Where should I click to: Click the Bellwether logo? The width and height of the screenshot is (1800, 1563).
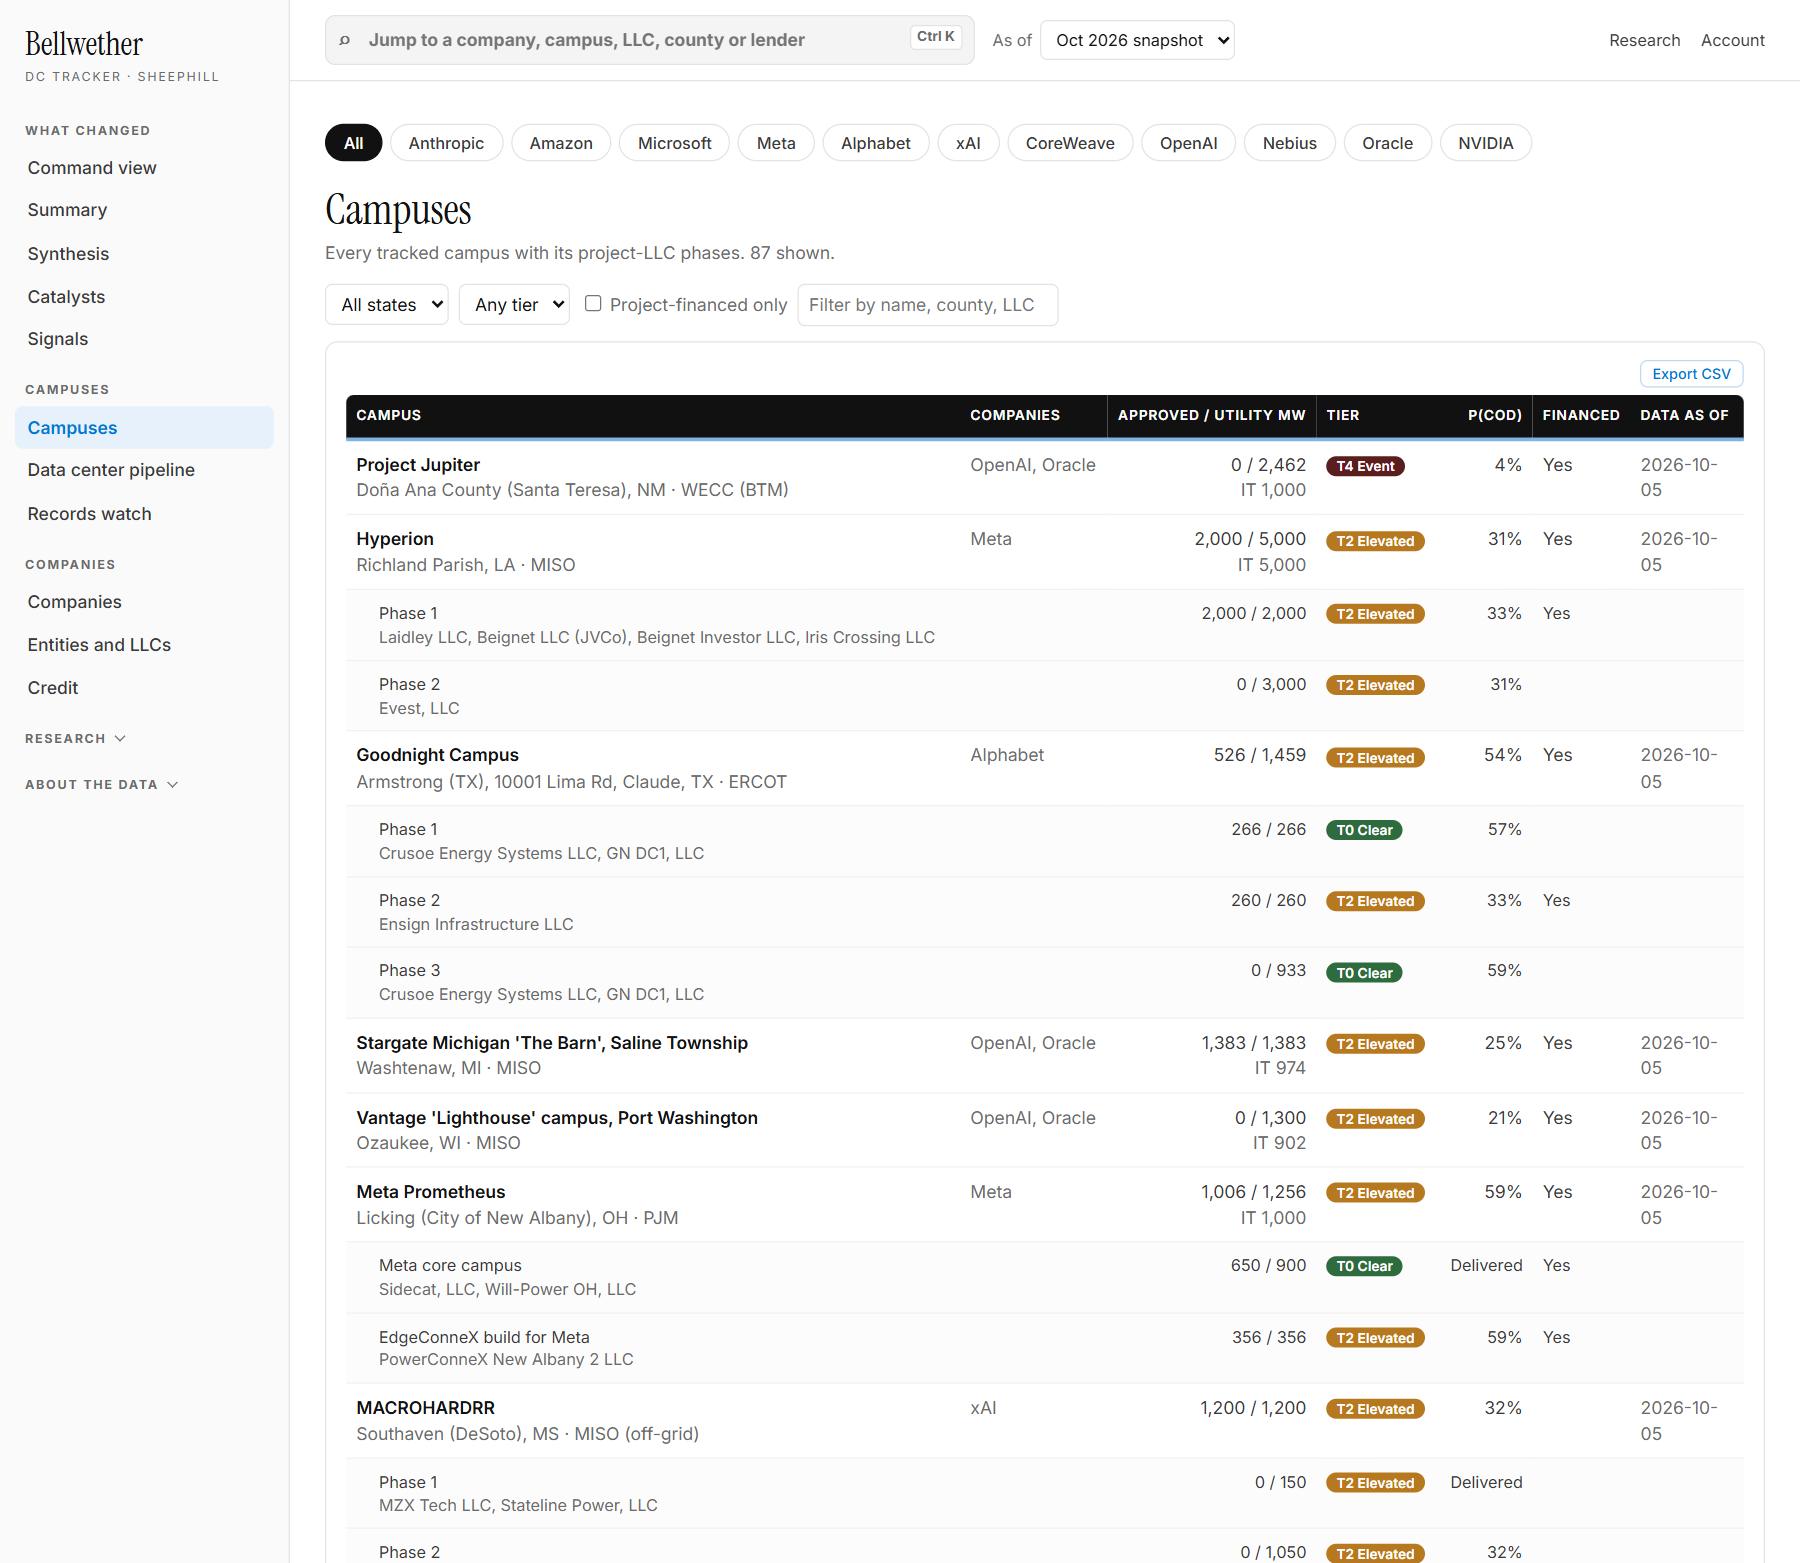[x=84, y=44]
